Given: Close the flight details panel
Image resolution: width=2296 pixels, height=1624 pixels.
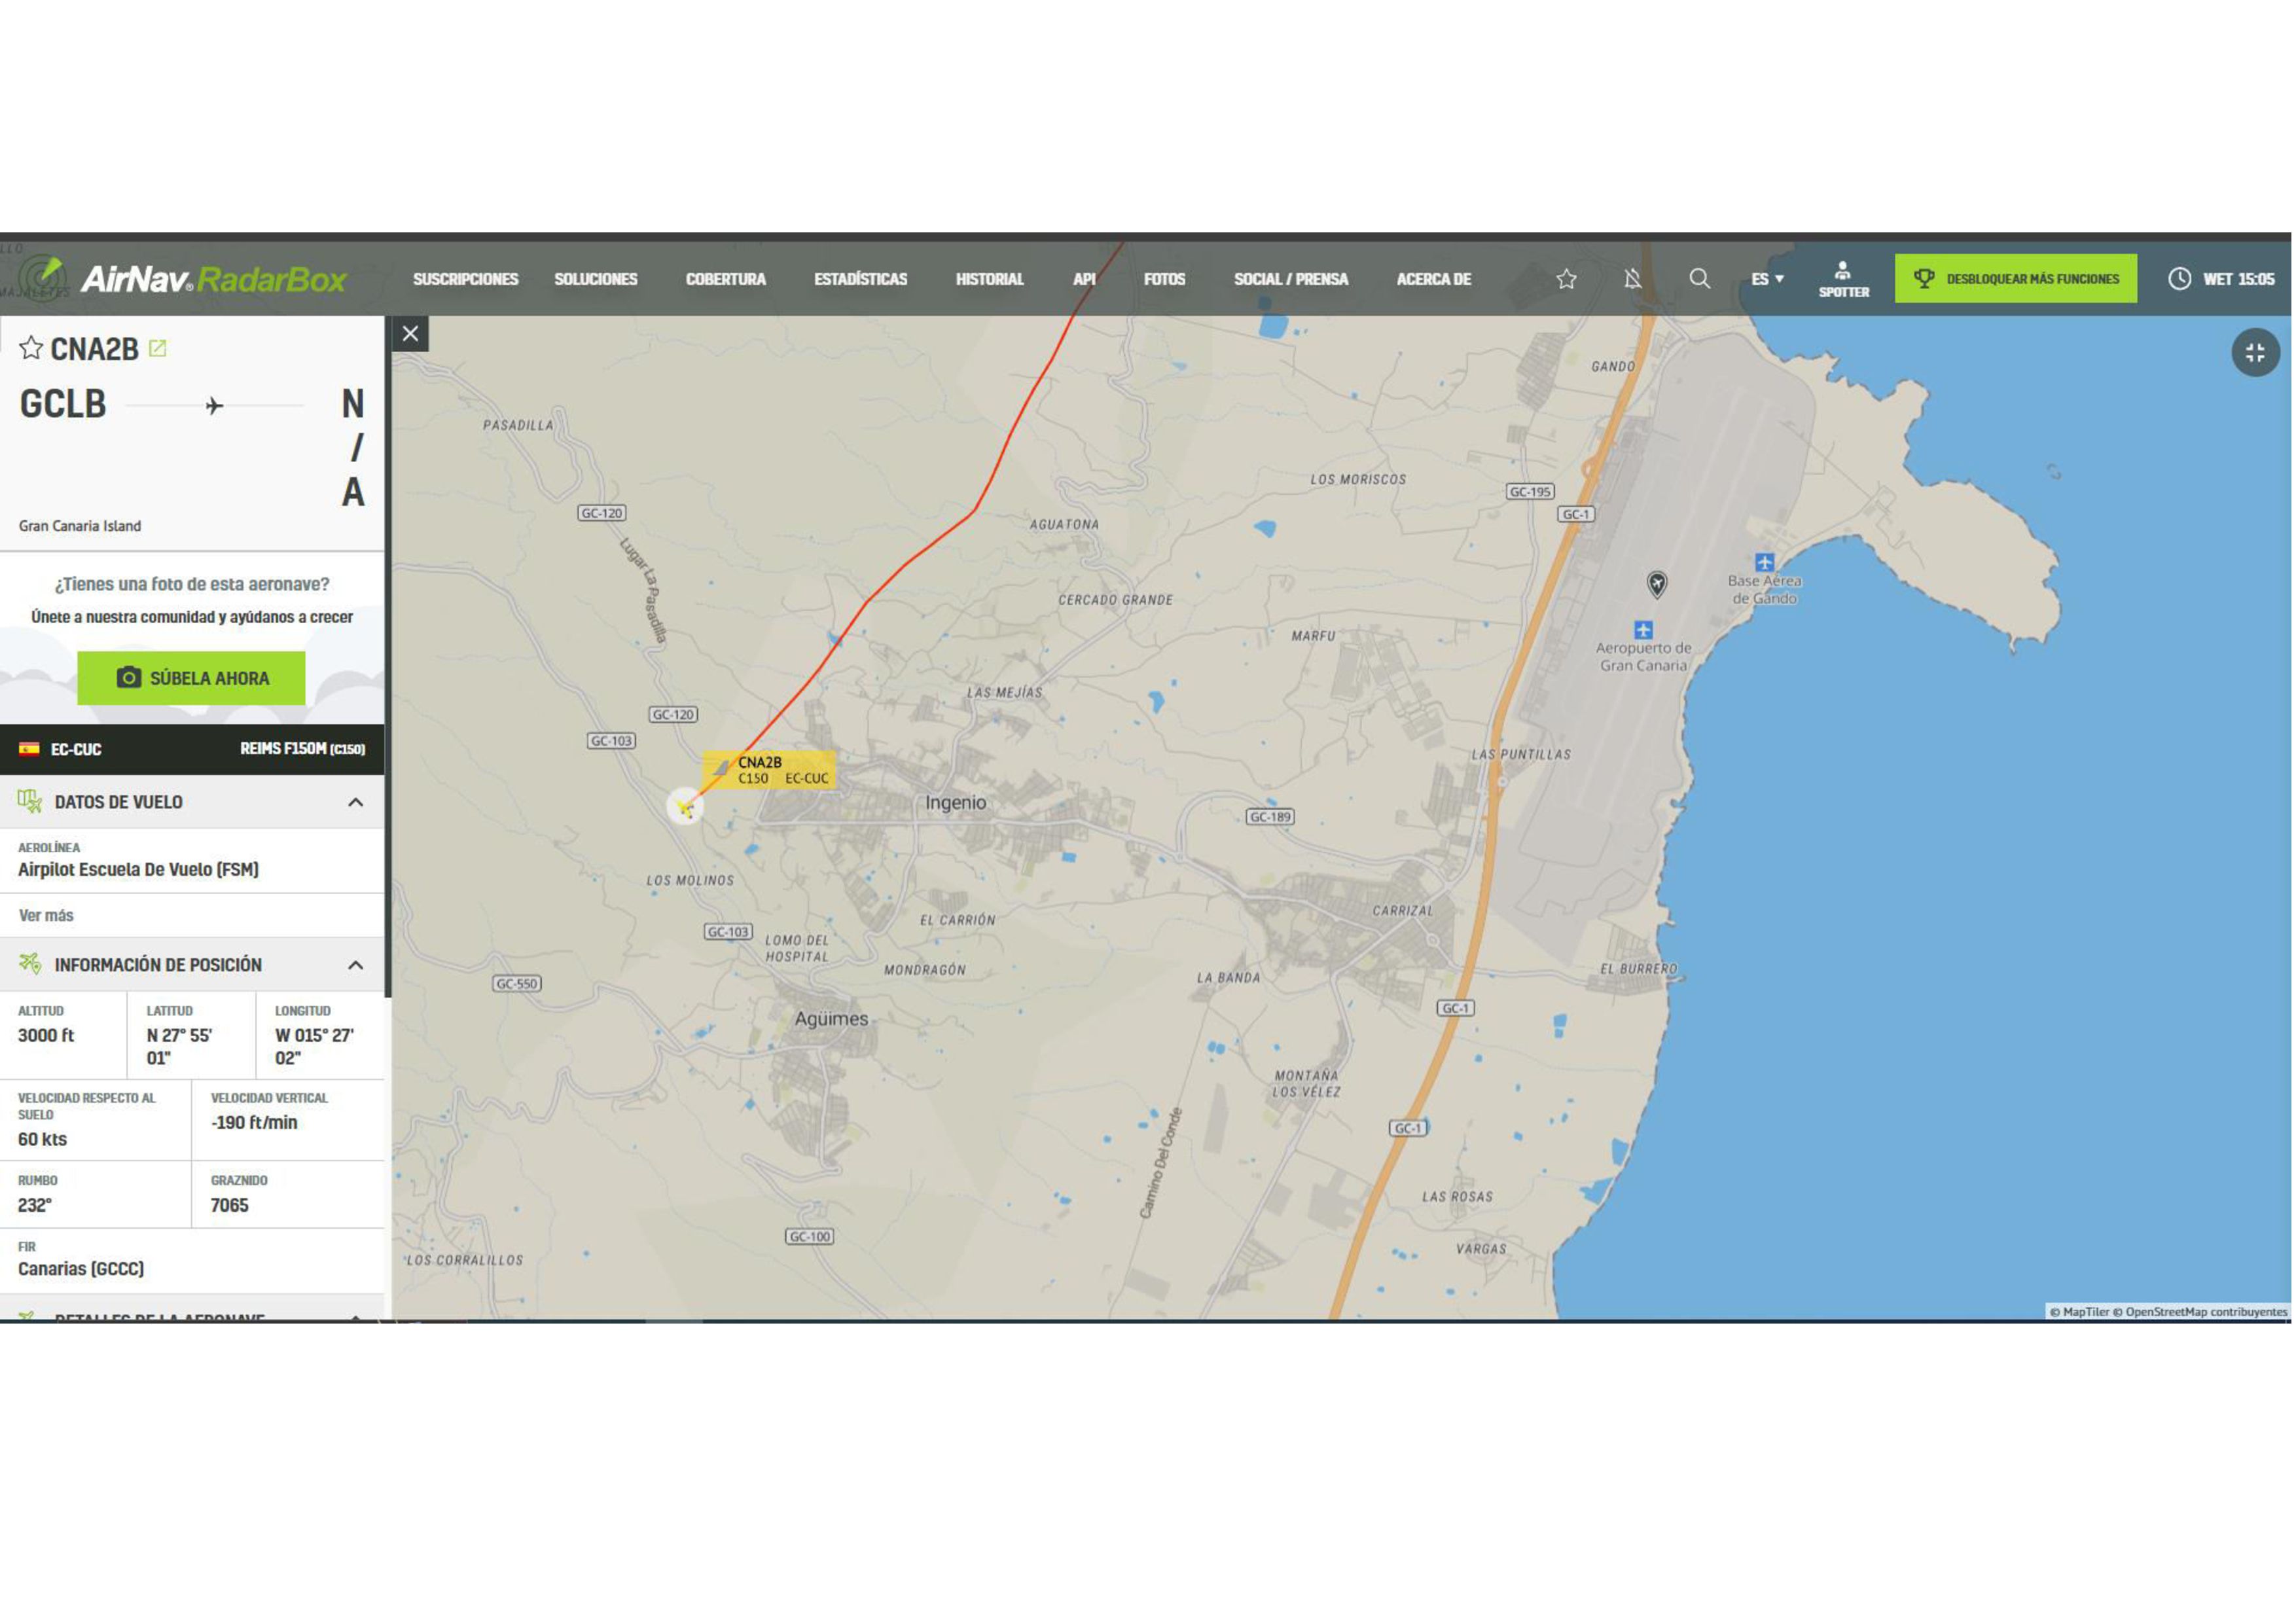Looking at the screenshot, I should (410, 334).
